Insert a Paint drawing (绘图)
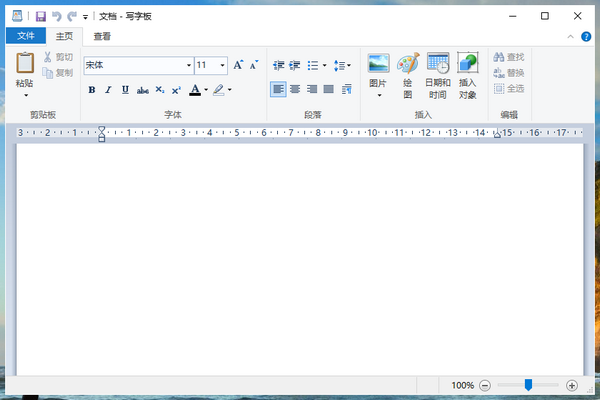Viewport: 600px width, 400px height. tap(408, 75)
